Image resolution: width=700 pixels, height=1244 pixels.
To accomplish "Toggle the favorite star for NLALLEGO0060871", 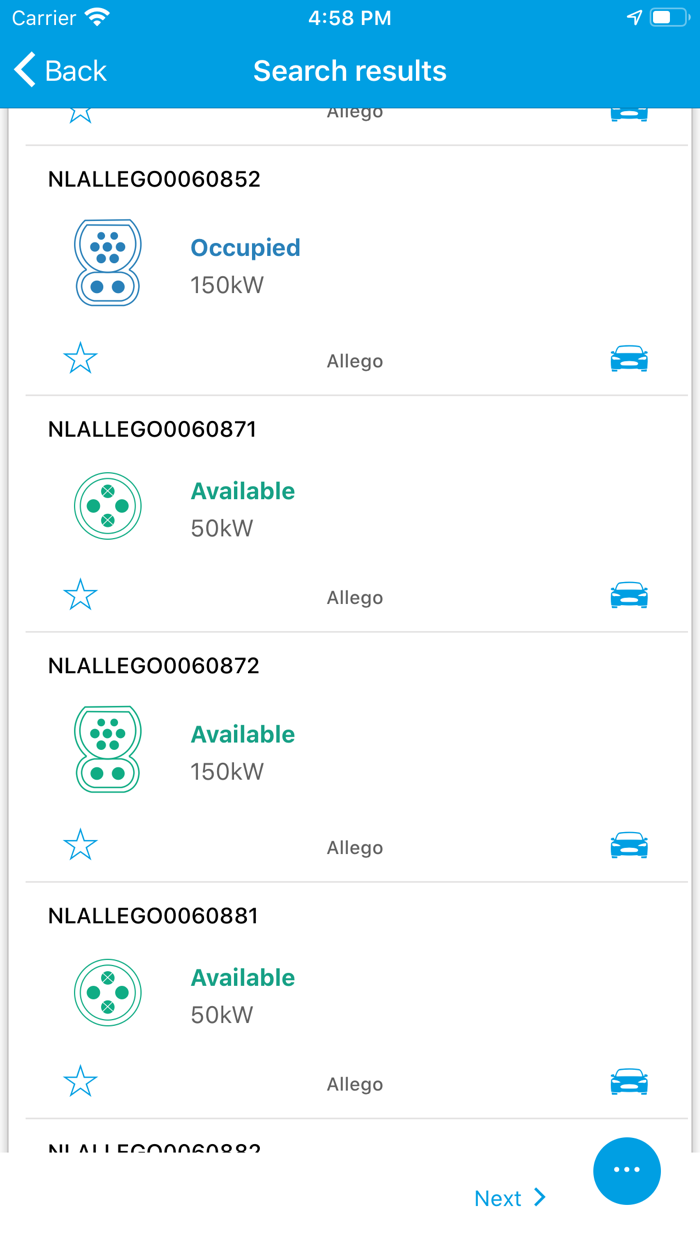I will (80, 594).
